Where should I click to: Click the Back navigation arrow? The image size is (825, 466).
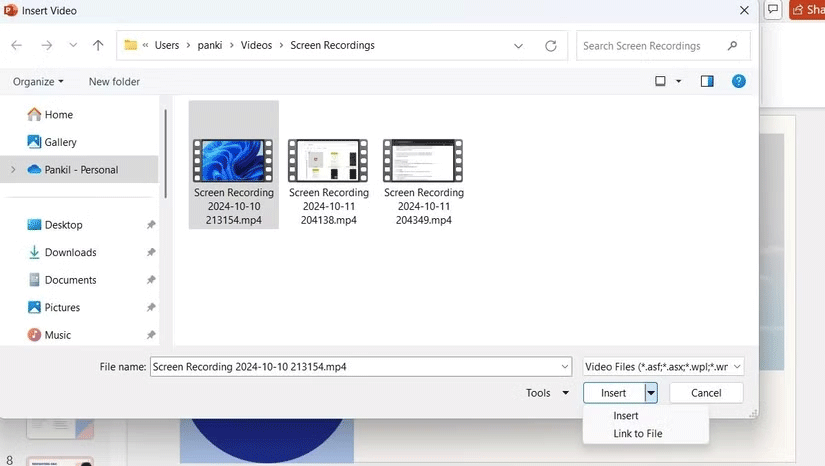point(17,45)
